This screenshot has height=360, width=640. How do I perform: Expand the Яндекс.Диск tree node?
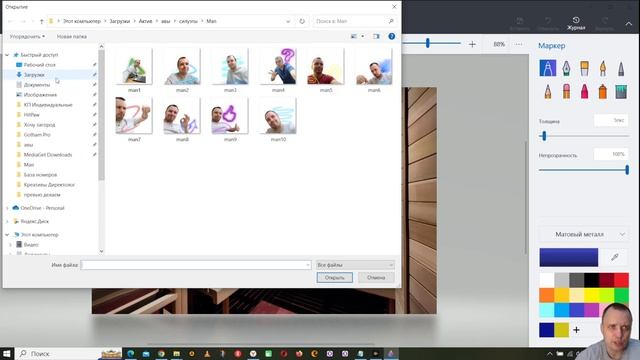tap(7, 221)
